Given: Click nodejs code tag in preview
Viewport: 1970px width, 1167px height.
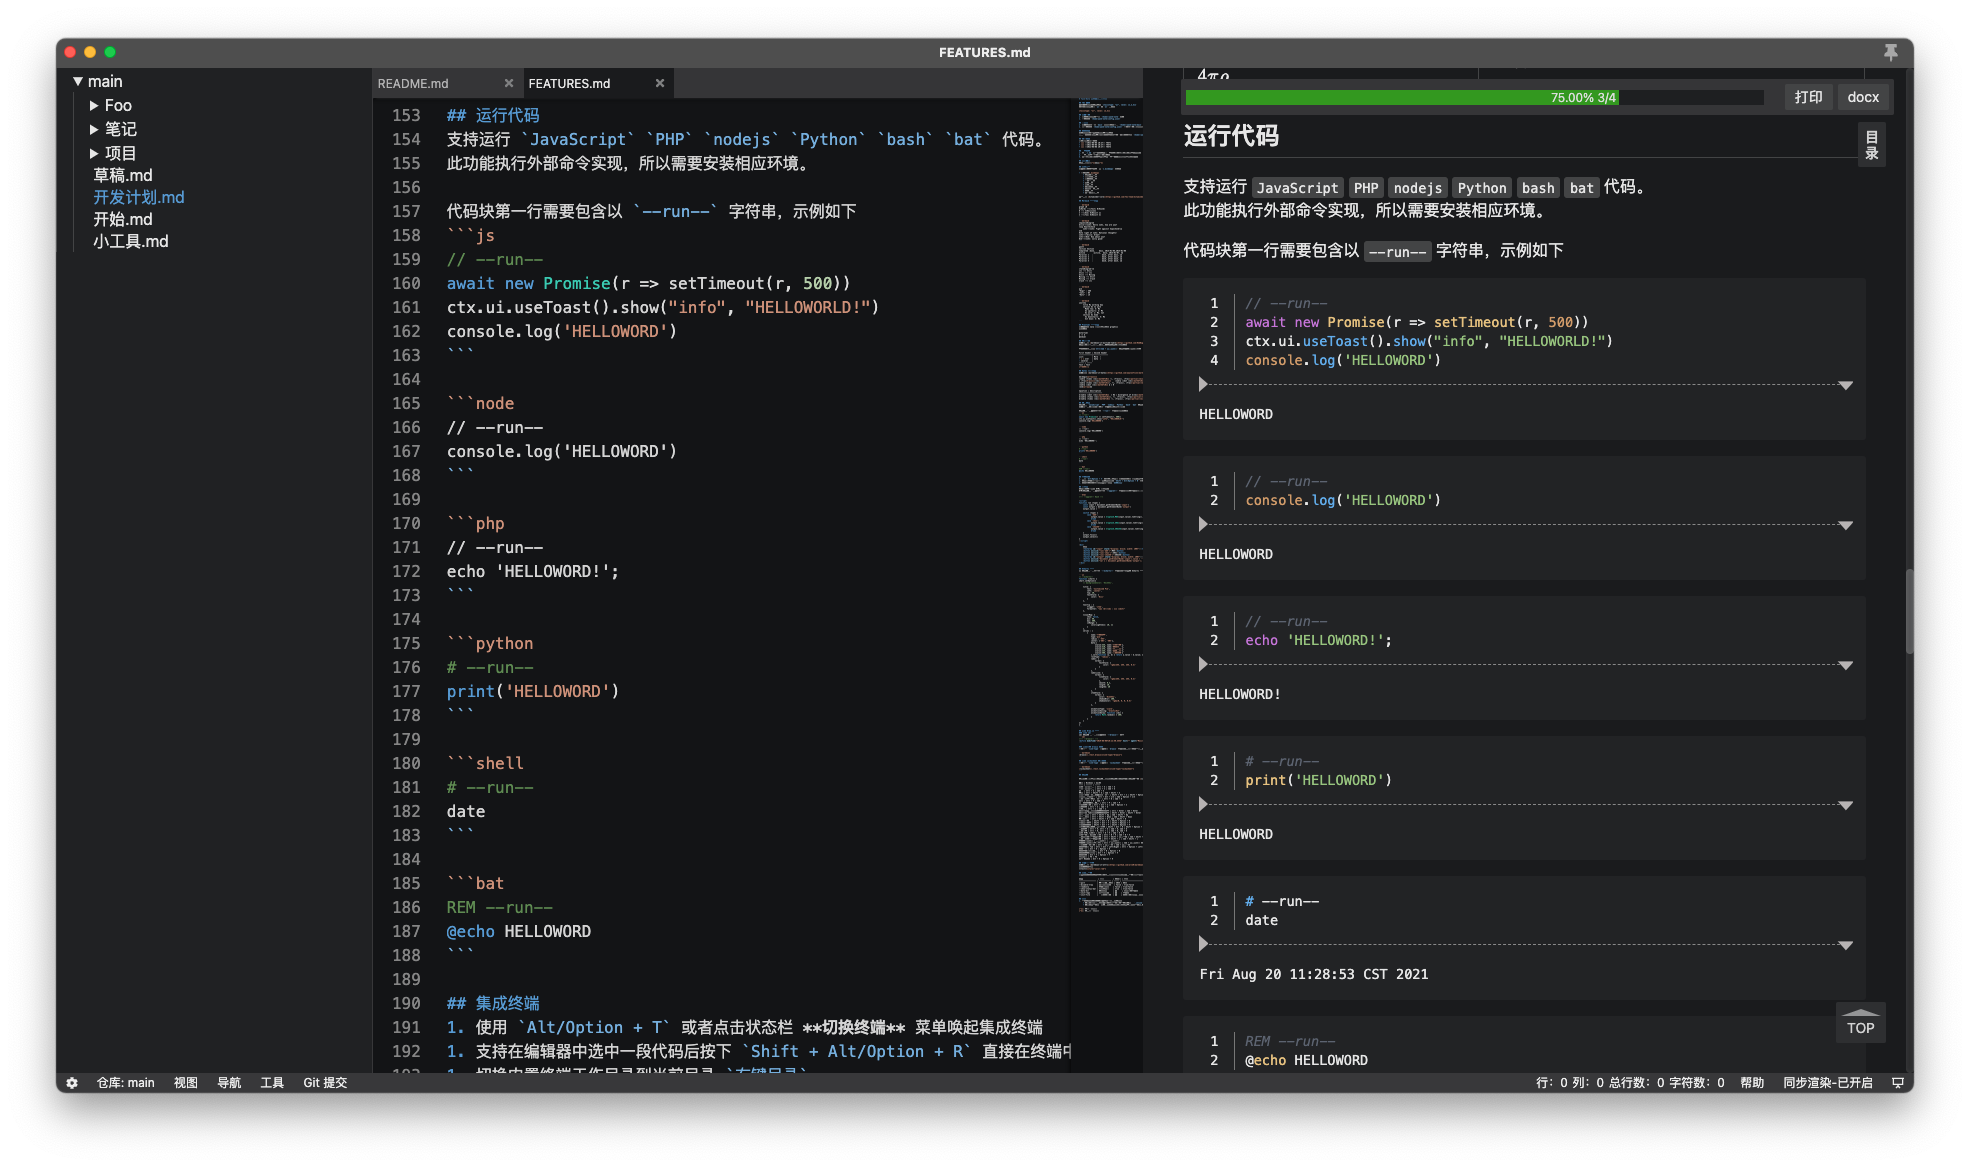Looking at the screenshot, I should pos(1417,188).
